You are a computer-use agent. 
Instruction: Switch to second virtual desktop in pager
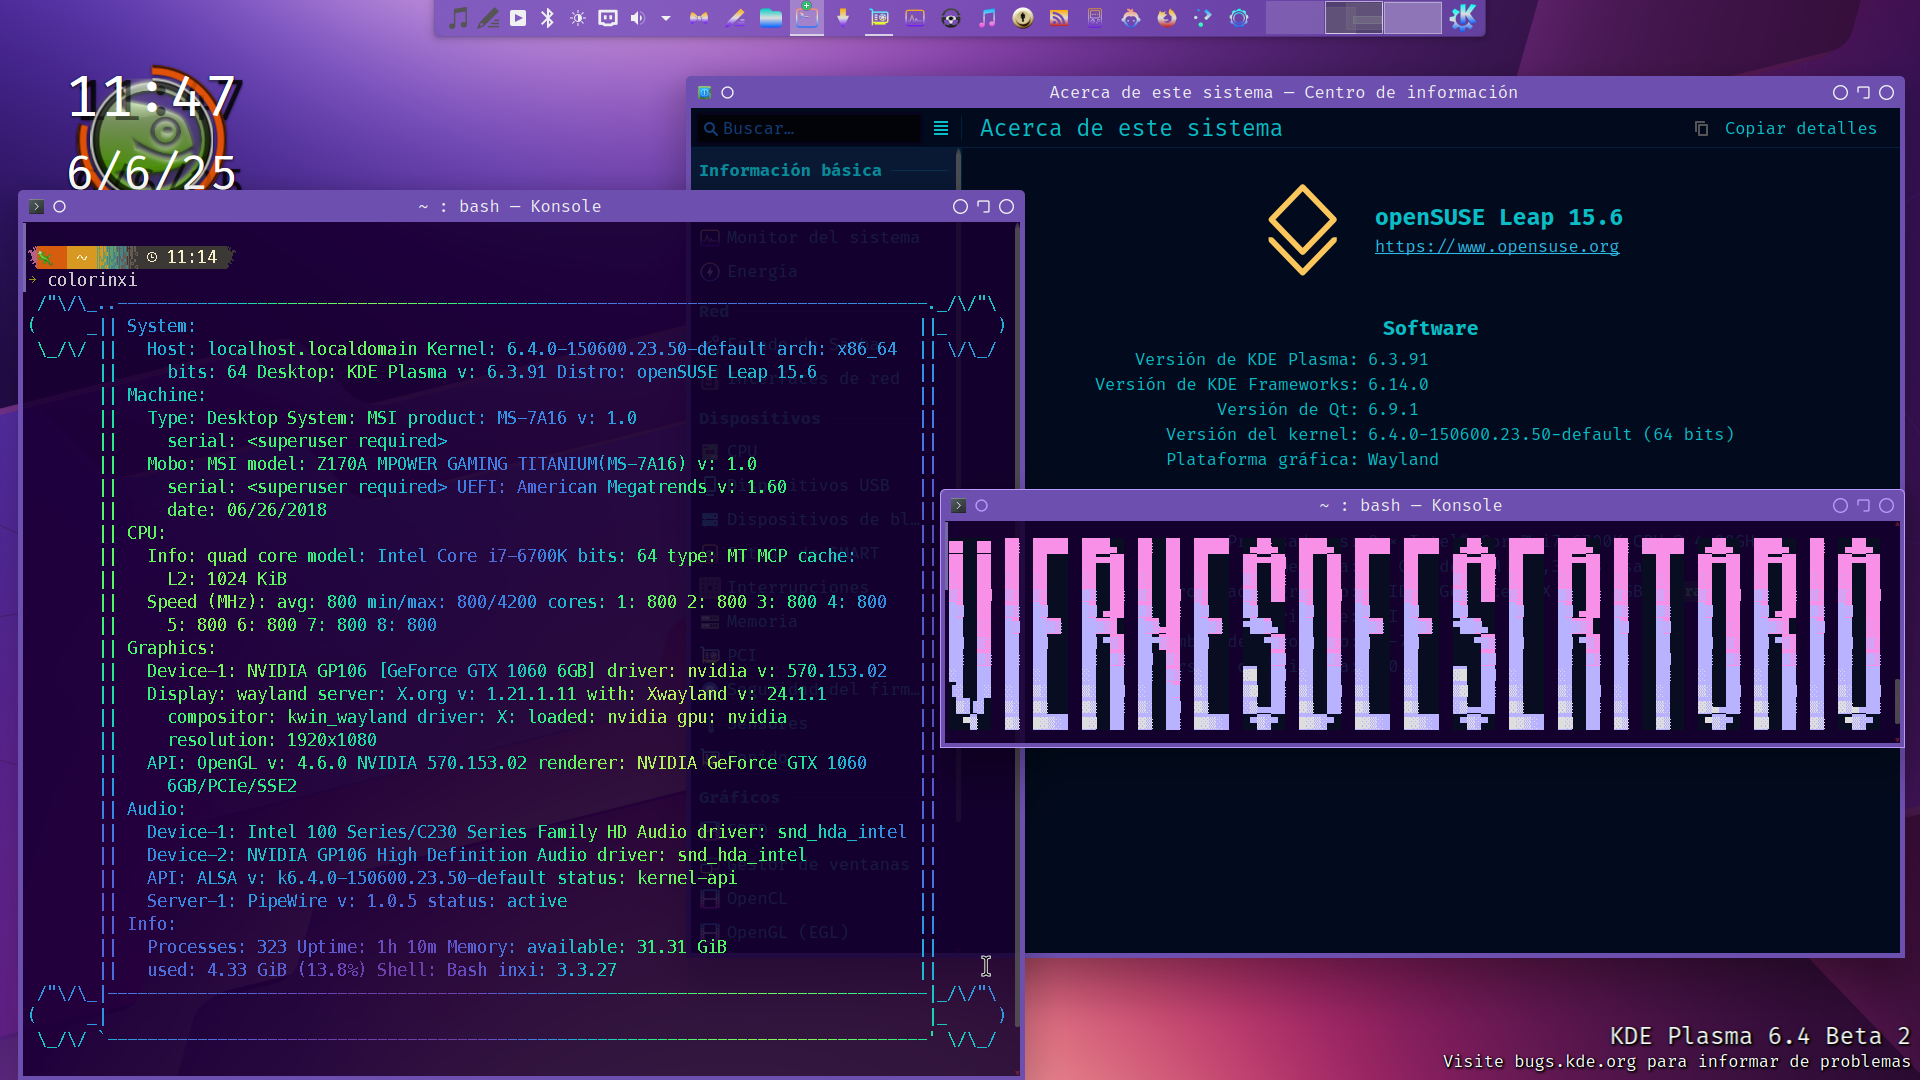[x=1354, y=18]
